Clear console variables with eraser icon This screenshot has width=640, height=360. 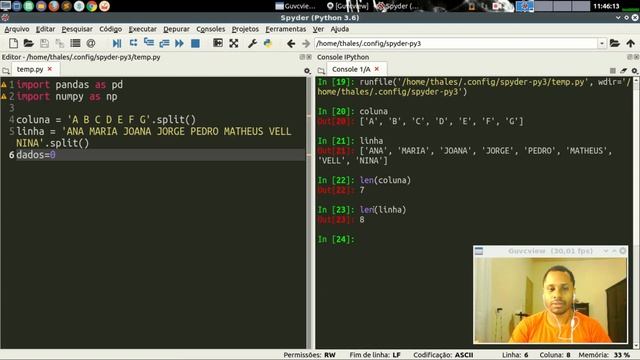[x=623, y=71]
